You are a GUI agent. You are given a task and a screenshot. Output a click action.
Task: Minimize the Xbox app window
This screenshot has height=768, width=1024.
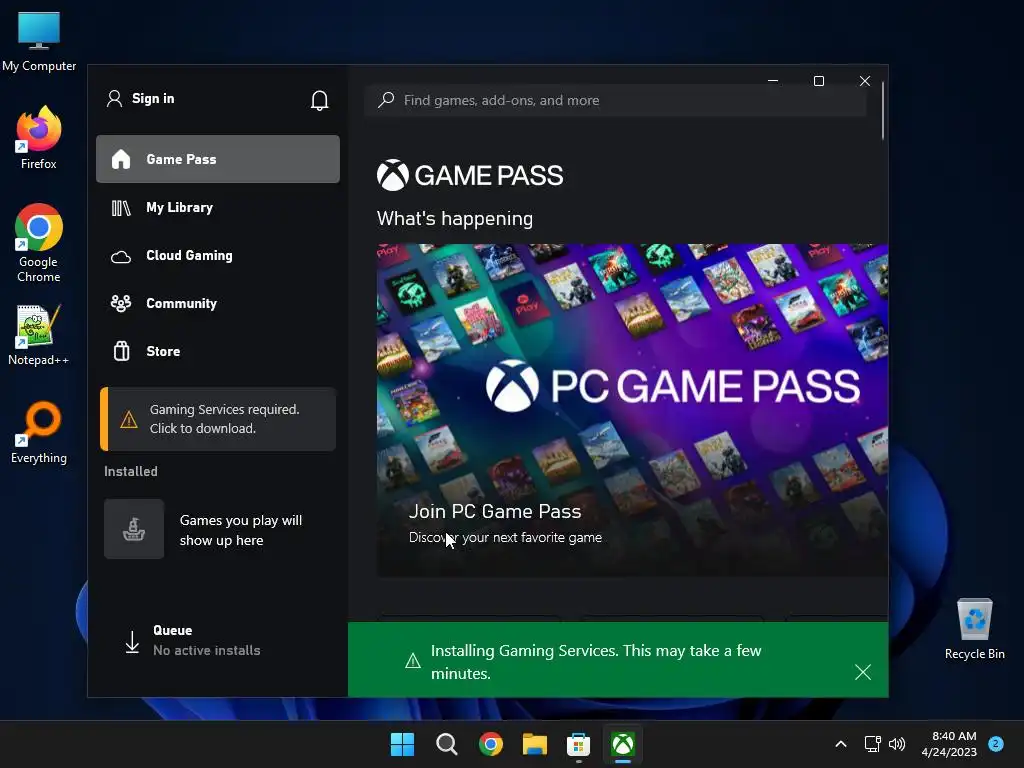[x=773, y=81]
